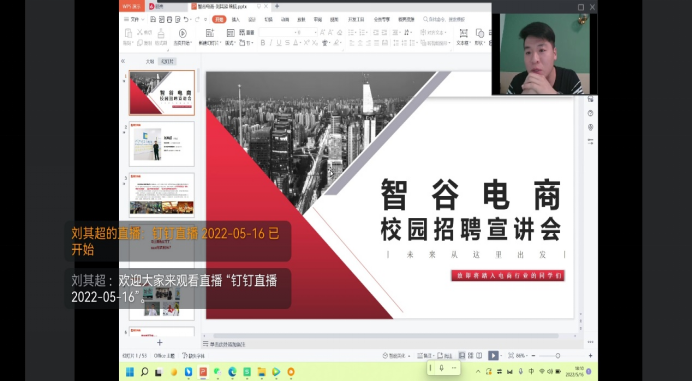Click the add slide plus button below thumbnails
The height and width of the screenshot is (381, 693).
160,343
